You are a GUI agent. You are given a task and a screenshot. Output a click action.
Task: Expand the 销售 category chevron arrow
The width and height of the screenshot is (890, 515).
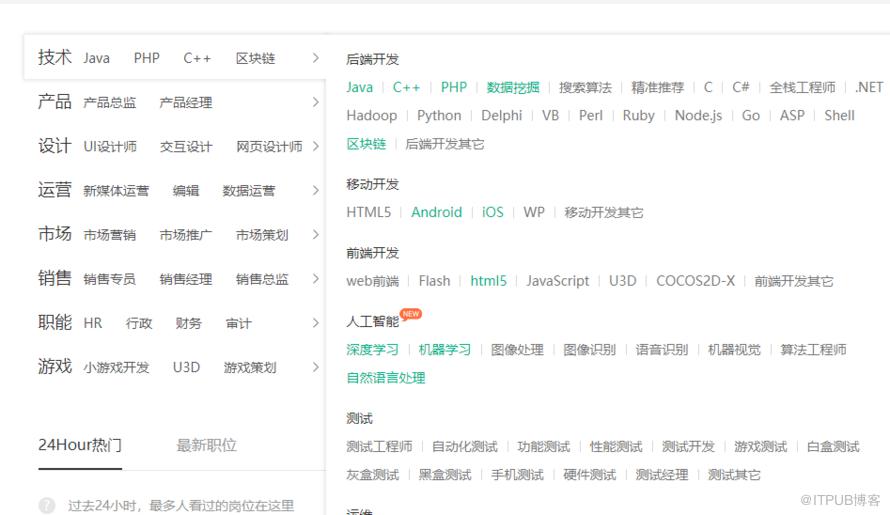(x=316, y=279)
